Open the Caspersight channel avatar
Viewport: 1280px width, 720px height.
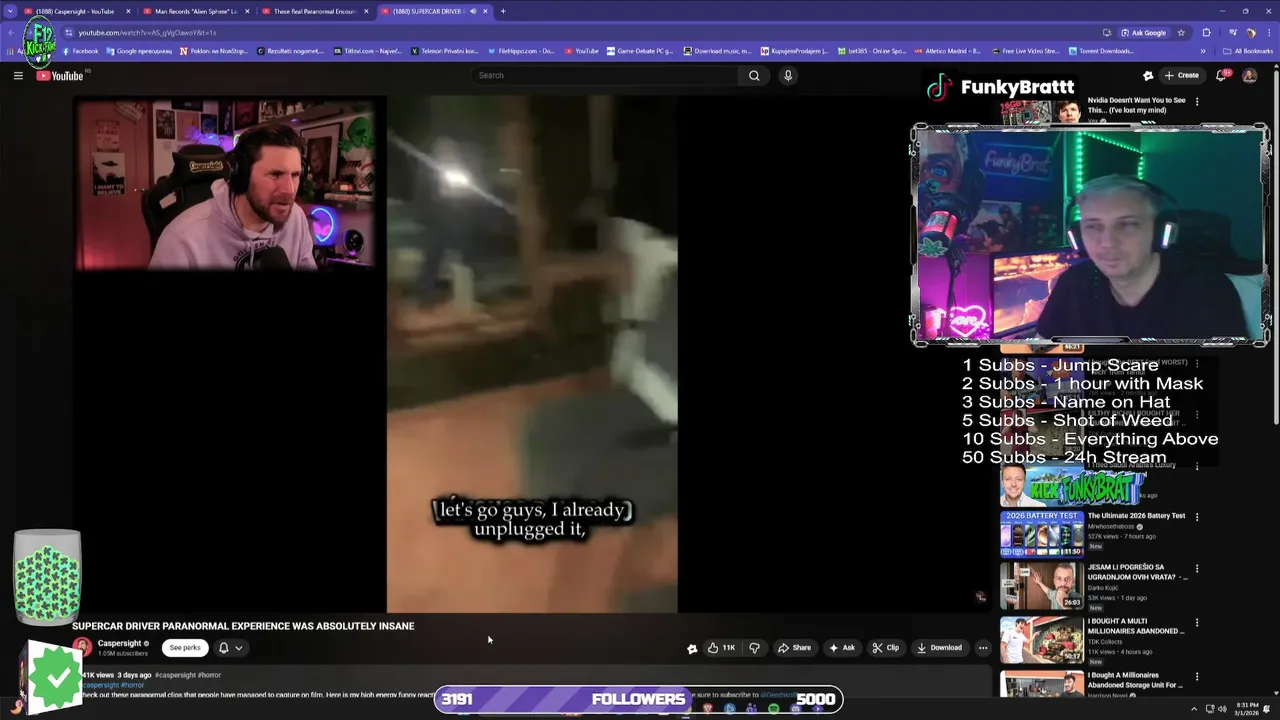tap(82, 648)
